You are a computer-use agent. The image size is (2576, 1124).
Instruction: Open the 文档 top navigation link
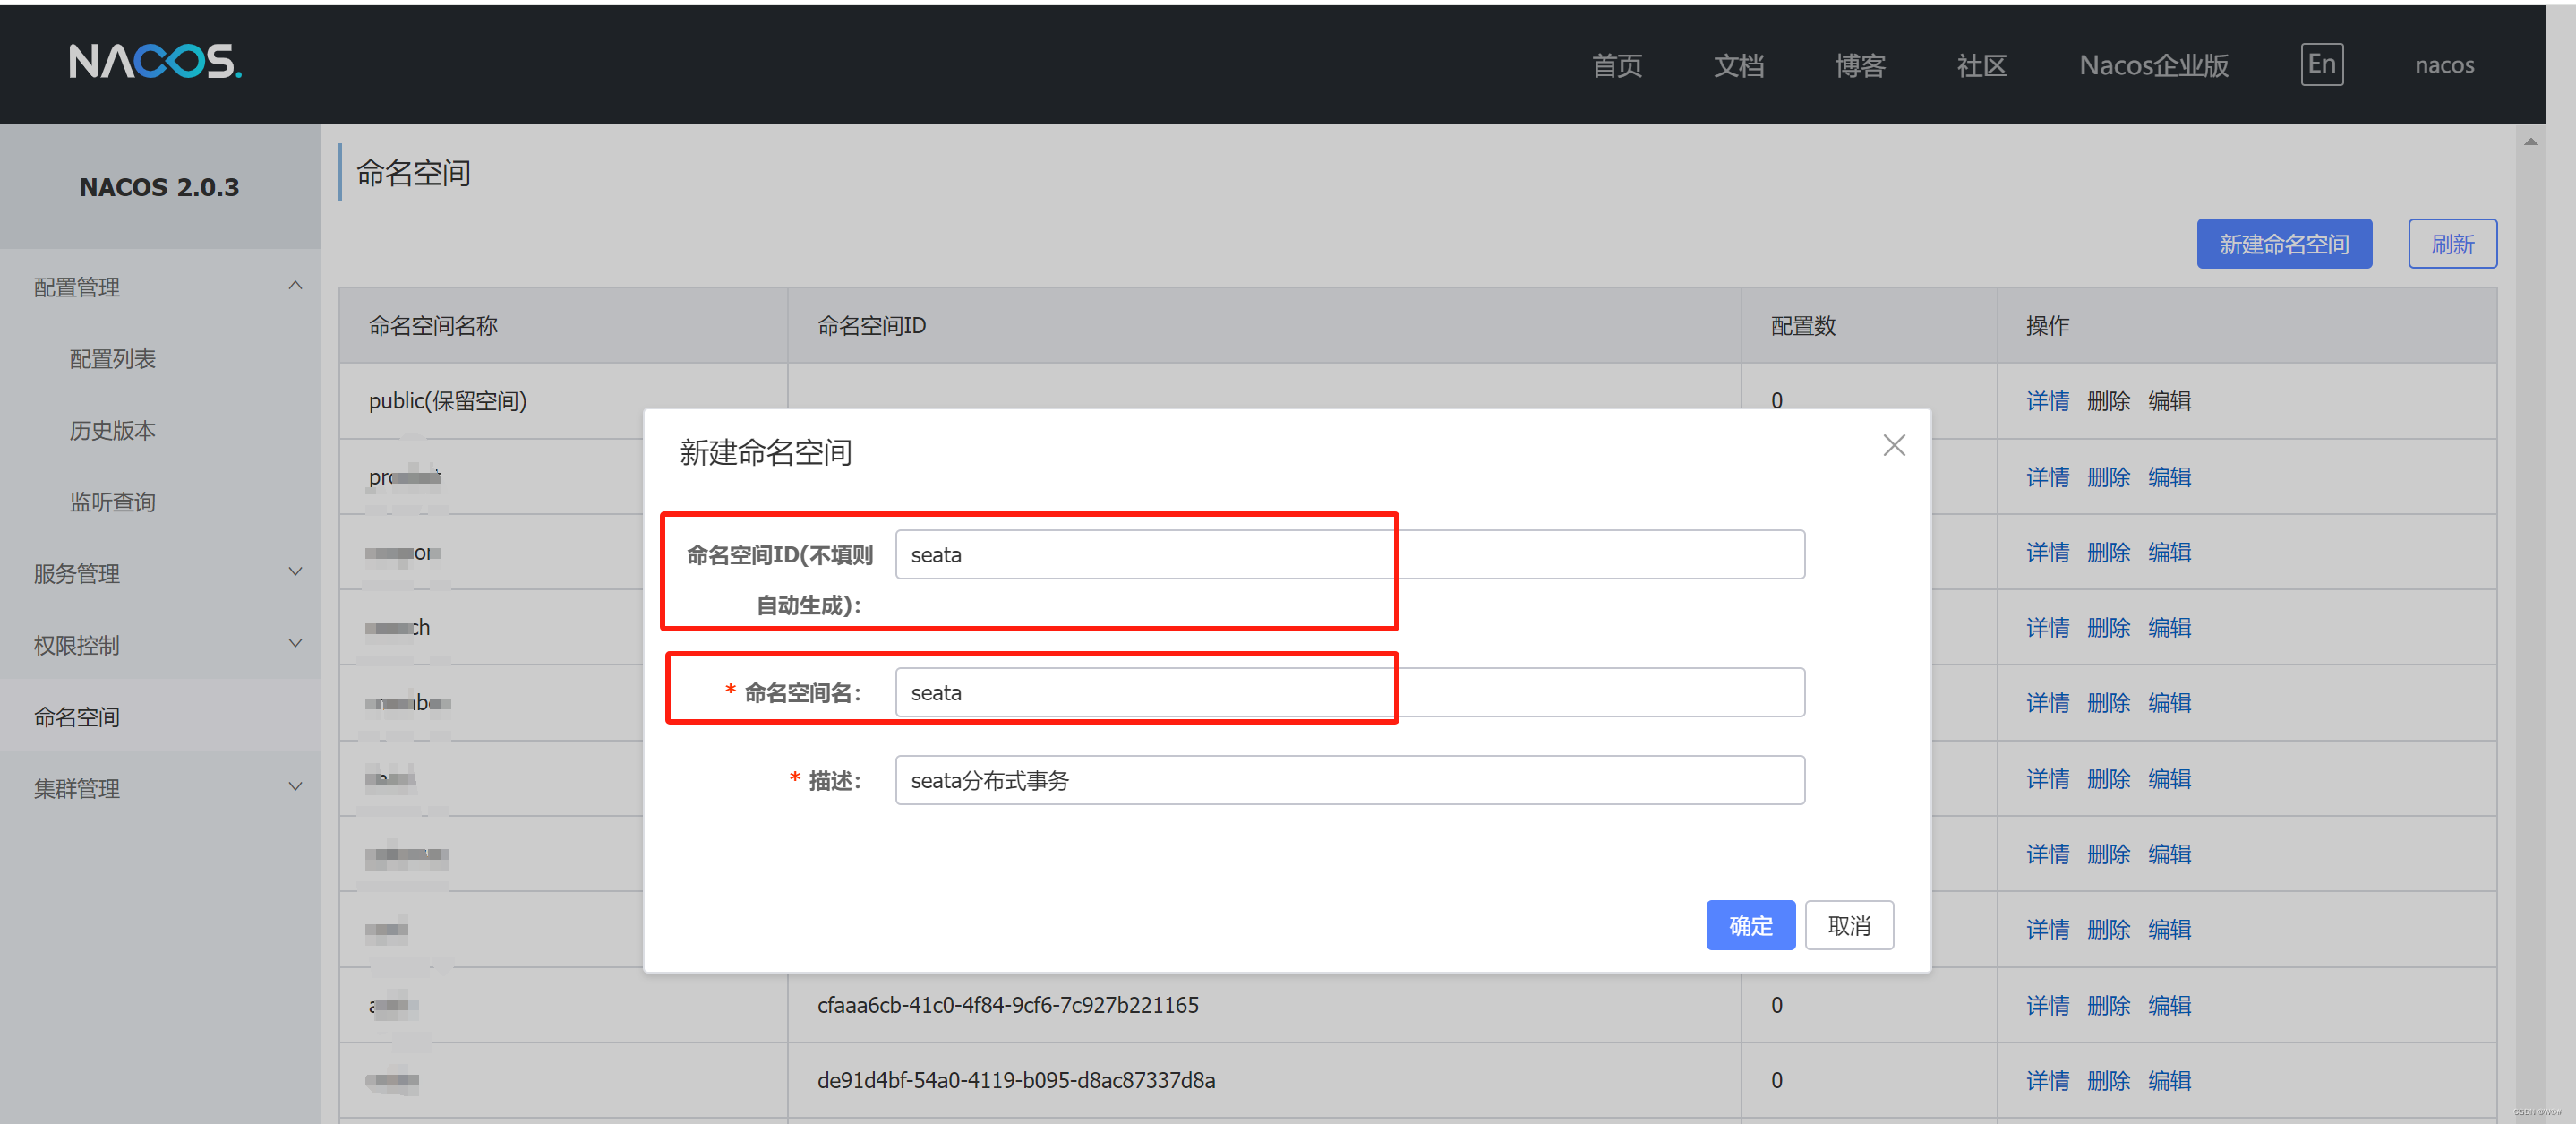point(1738,66)
